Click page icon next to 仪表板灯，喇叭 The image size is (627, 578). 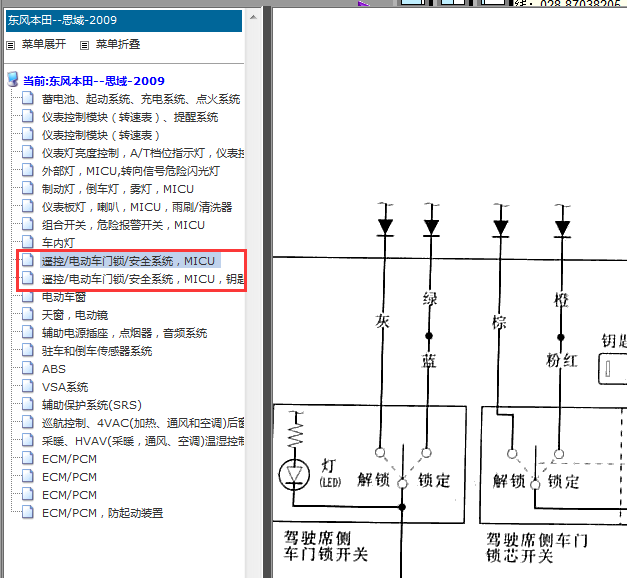28,206
